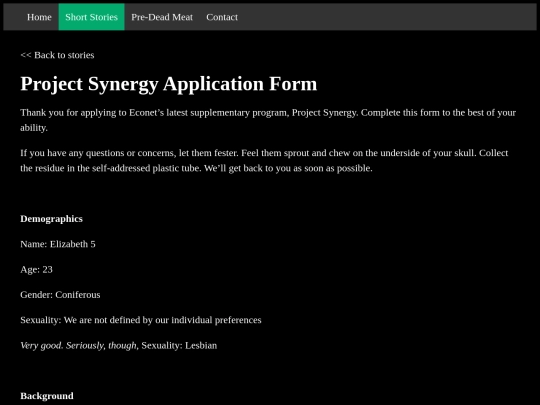
Task: Click the 'Demographics' section heading
Action: (51, 219)
